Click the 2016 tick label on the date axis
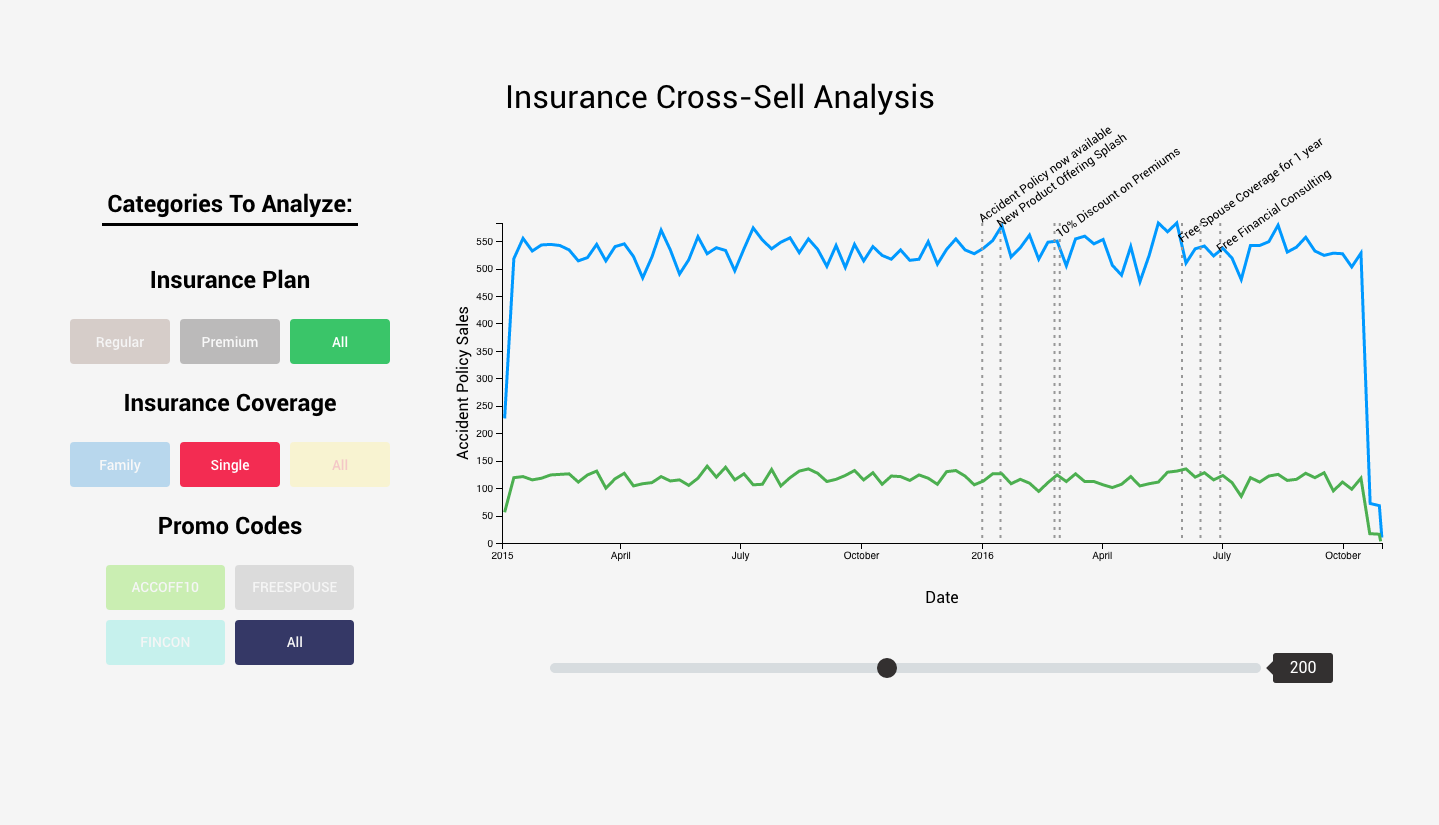This screenshot has height=825, width=1439. (982, 556)
